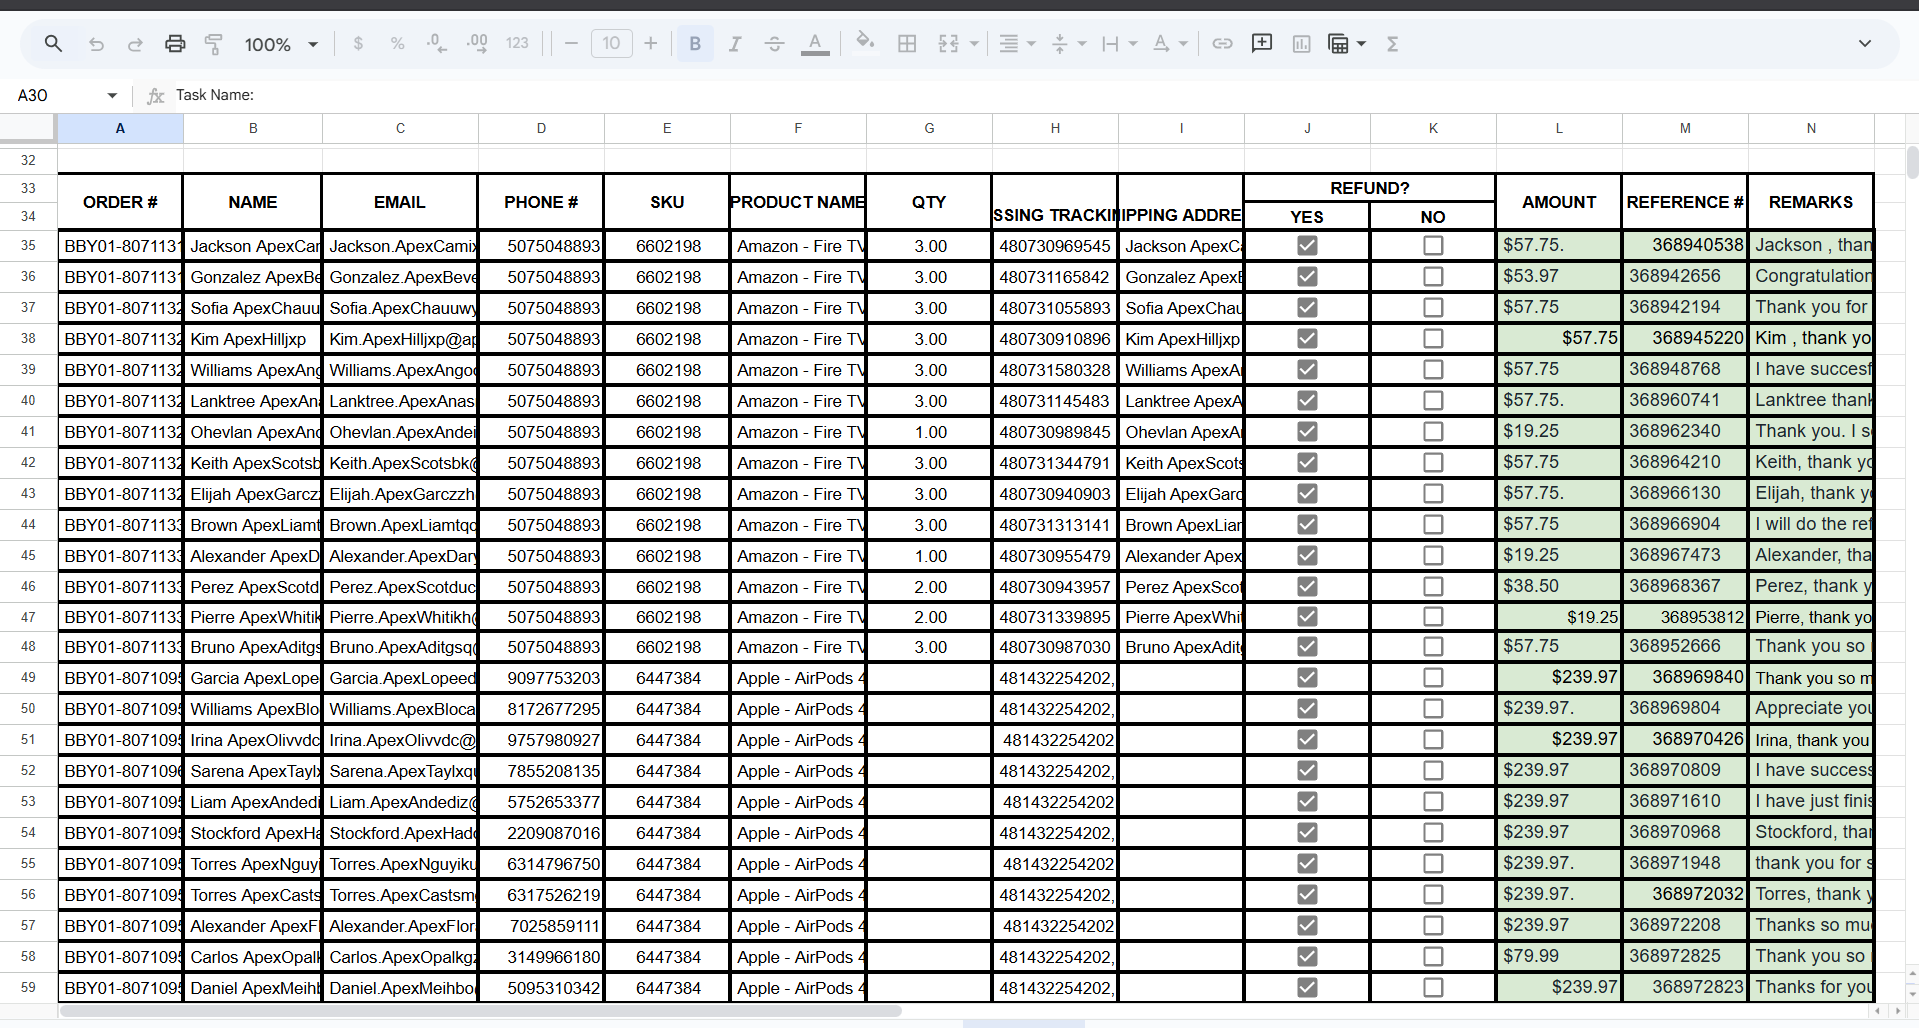Redo the last undone action
Image resolution: width=1919 pixels, height=1028 pixels.
[x=135, y=44]
